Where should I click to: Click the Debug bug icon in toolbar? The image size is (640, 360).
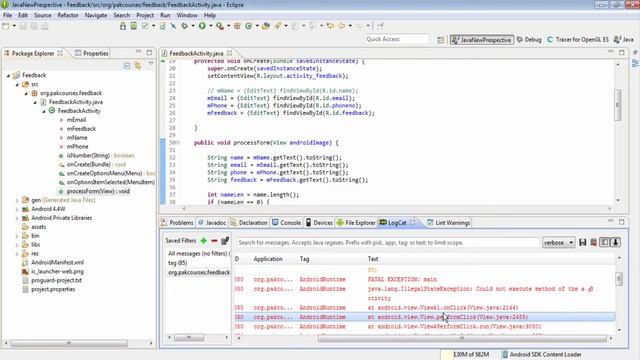184,26
